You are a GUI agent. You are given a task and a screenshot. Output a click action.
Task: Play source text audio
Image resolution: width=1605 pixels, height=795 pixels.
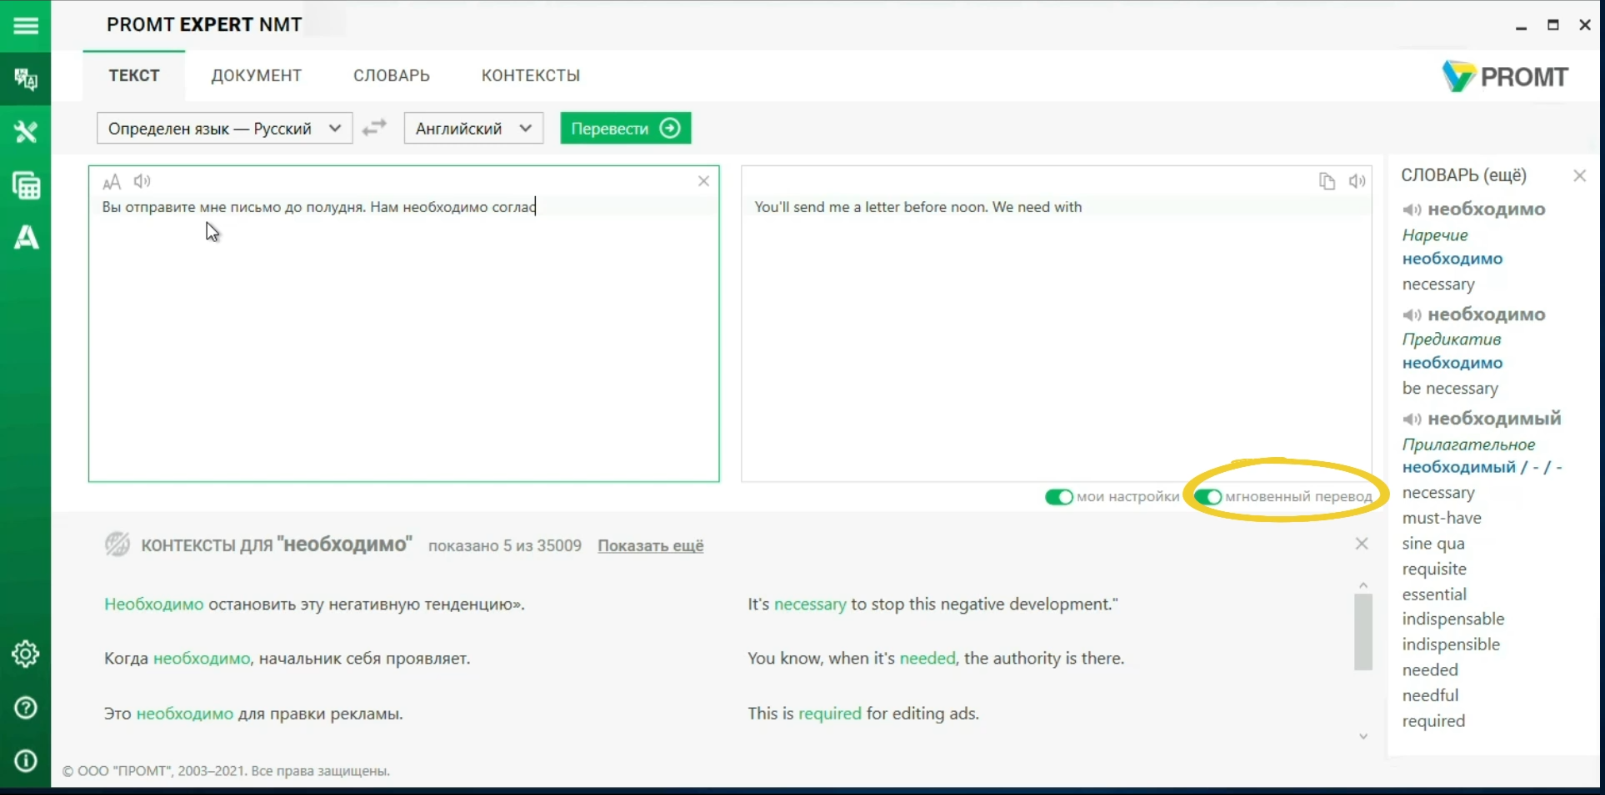[x=142, y=181]
